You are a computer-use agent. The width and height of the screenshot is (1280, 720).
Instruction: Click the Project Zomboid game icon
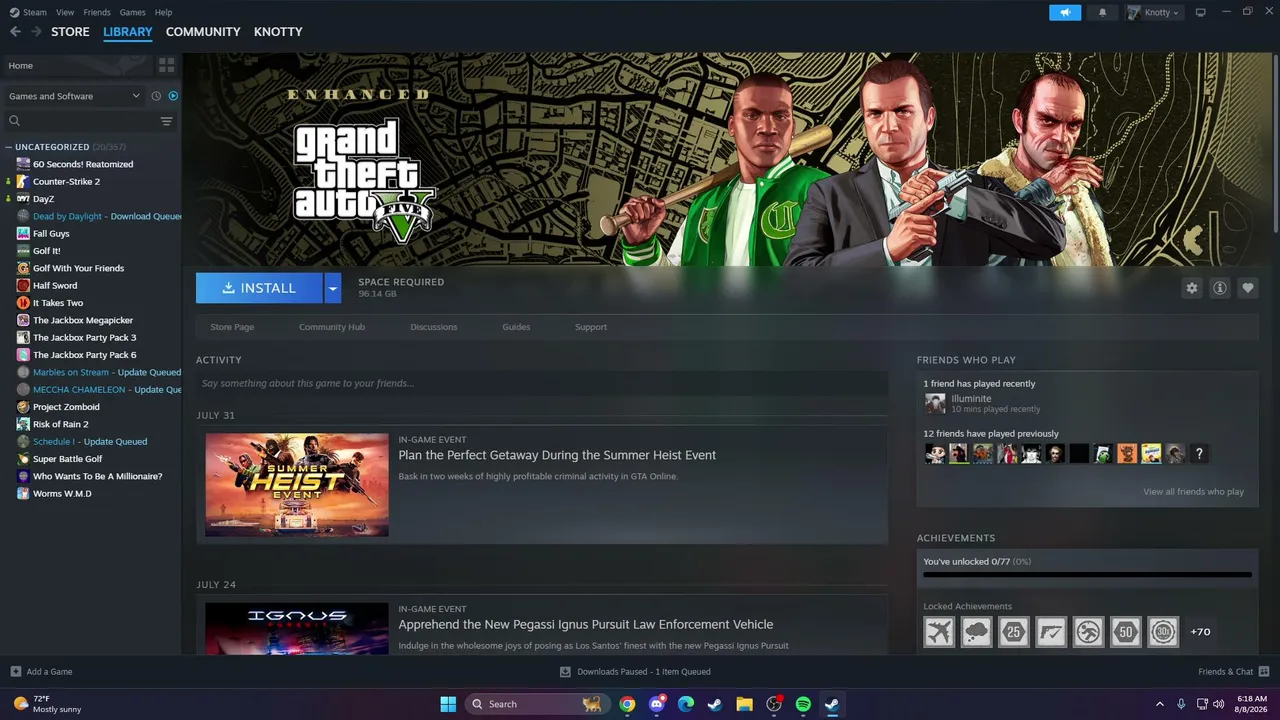pos(23,407)
